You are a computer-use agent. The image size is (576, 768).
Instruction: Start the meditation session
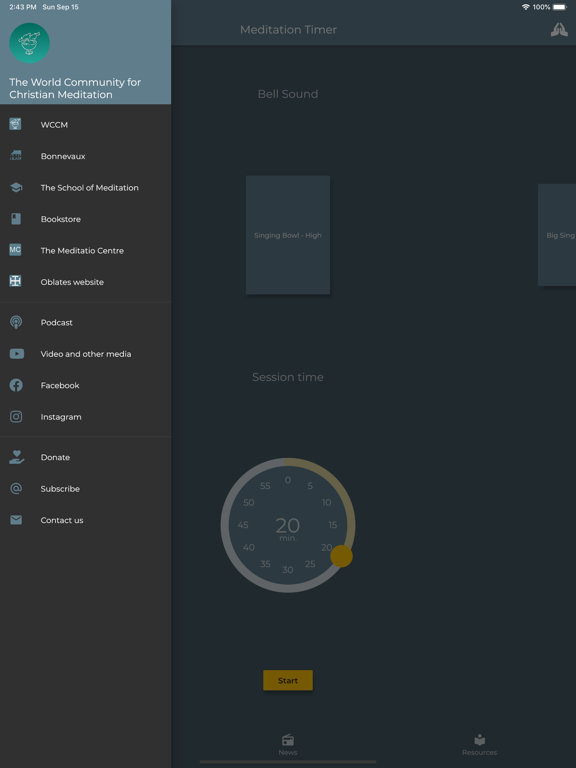(288, 680)
